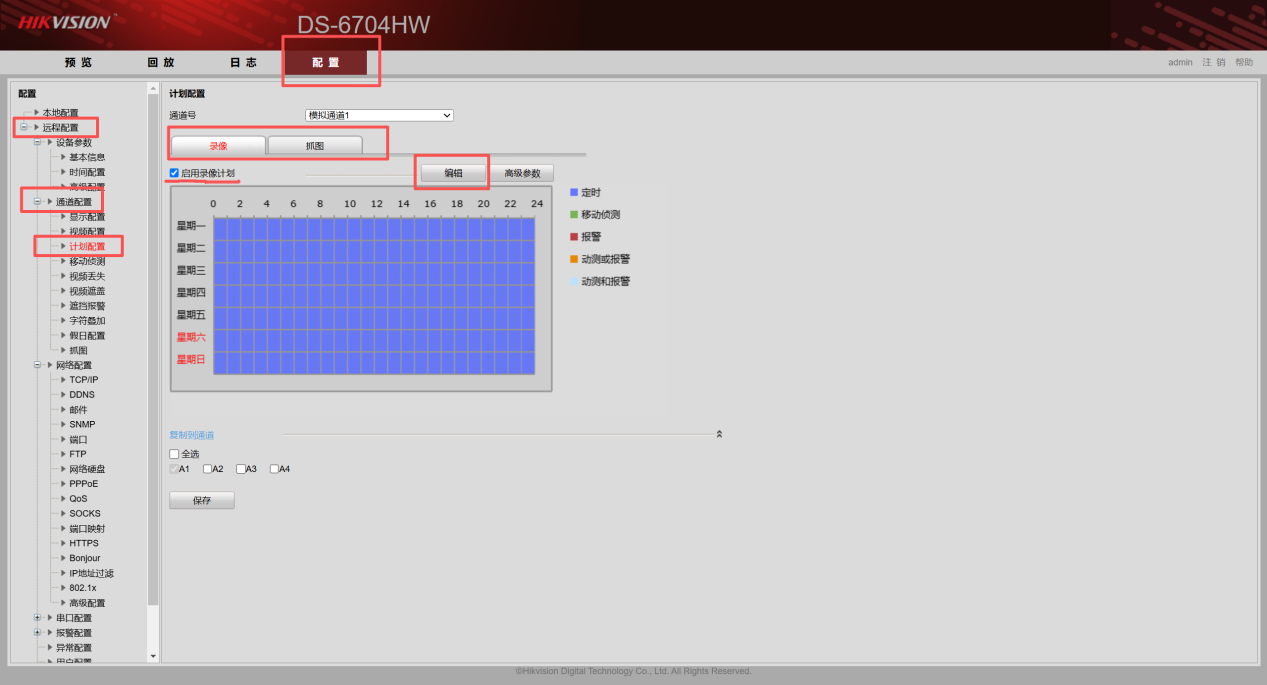Viewport: 1267px width, 685px height.
Task: Collapse the 远程配置 tree node minus icon
Action: (24, 128)
